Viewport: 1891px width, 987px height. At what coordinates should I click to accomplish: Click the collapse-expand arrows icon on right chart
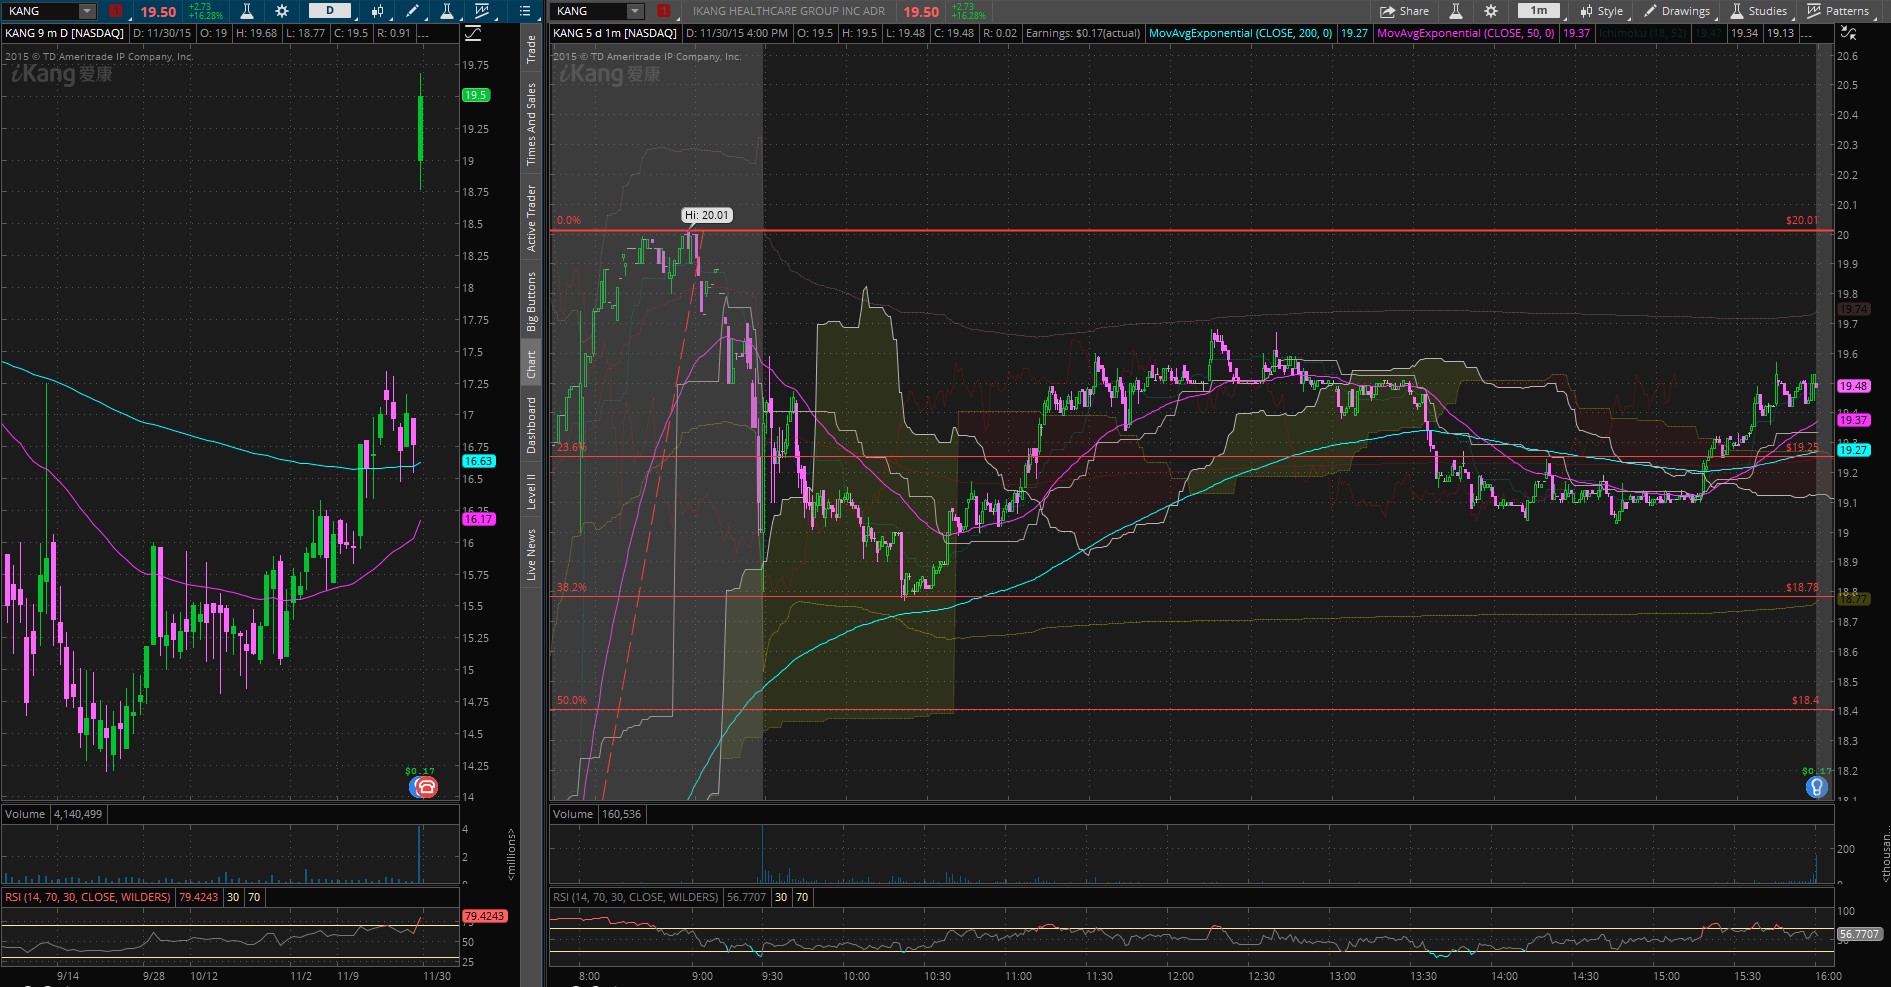[1848, 33]
